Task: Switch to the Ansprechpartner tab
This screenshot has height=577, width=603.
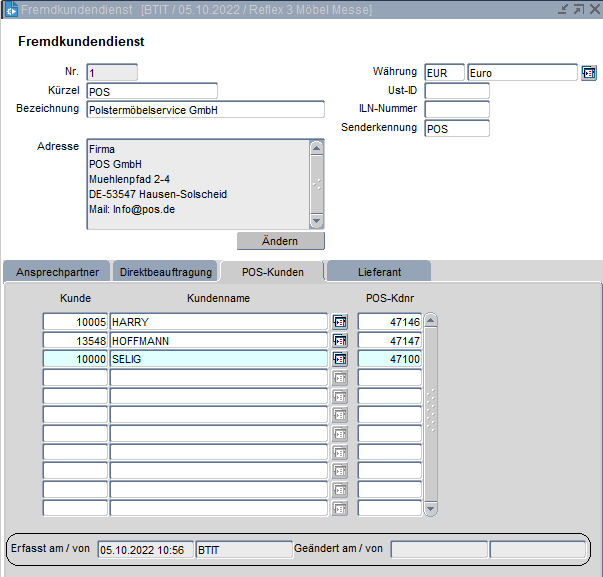Action: pos(55,271)
